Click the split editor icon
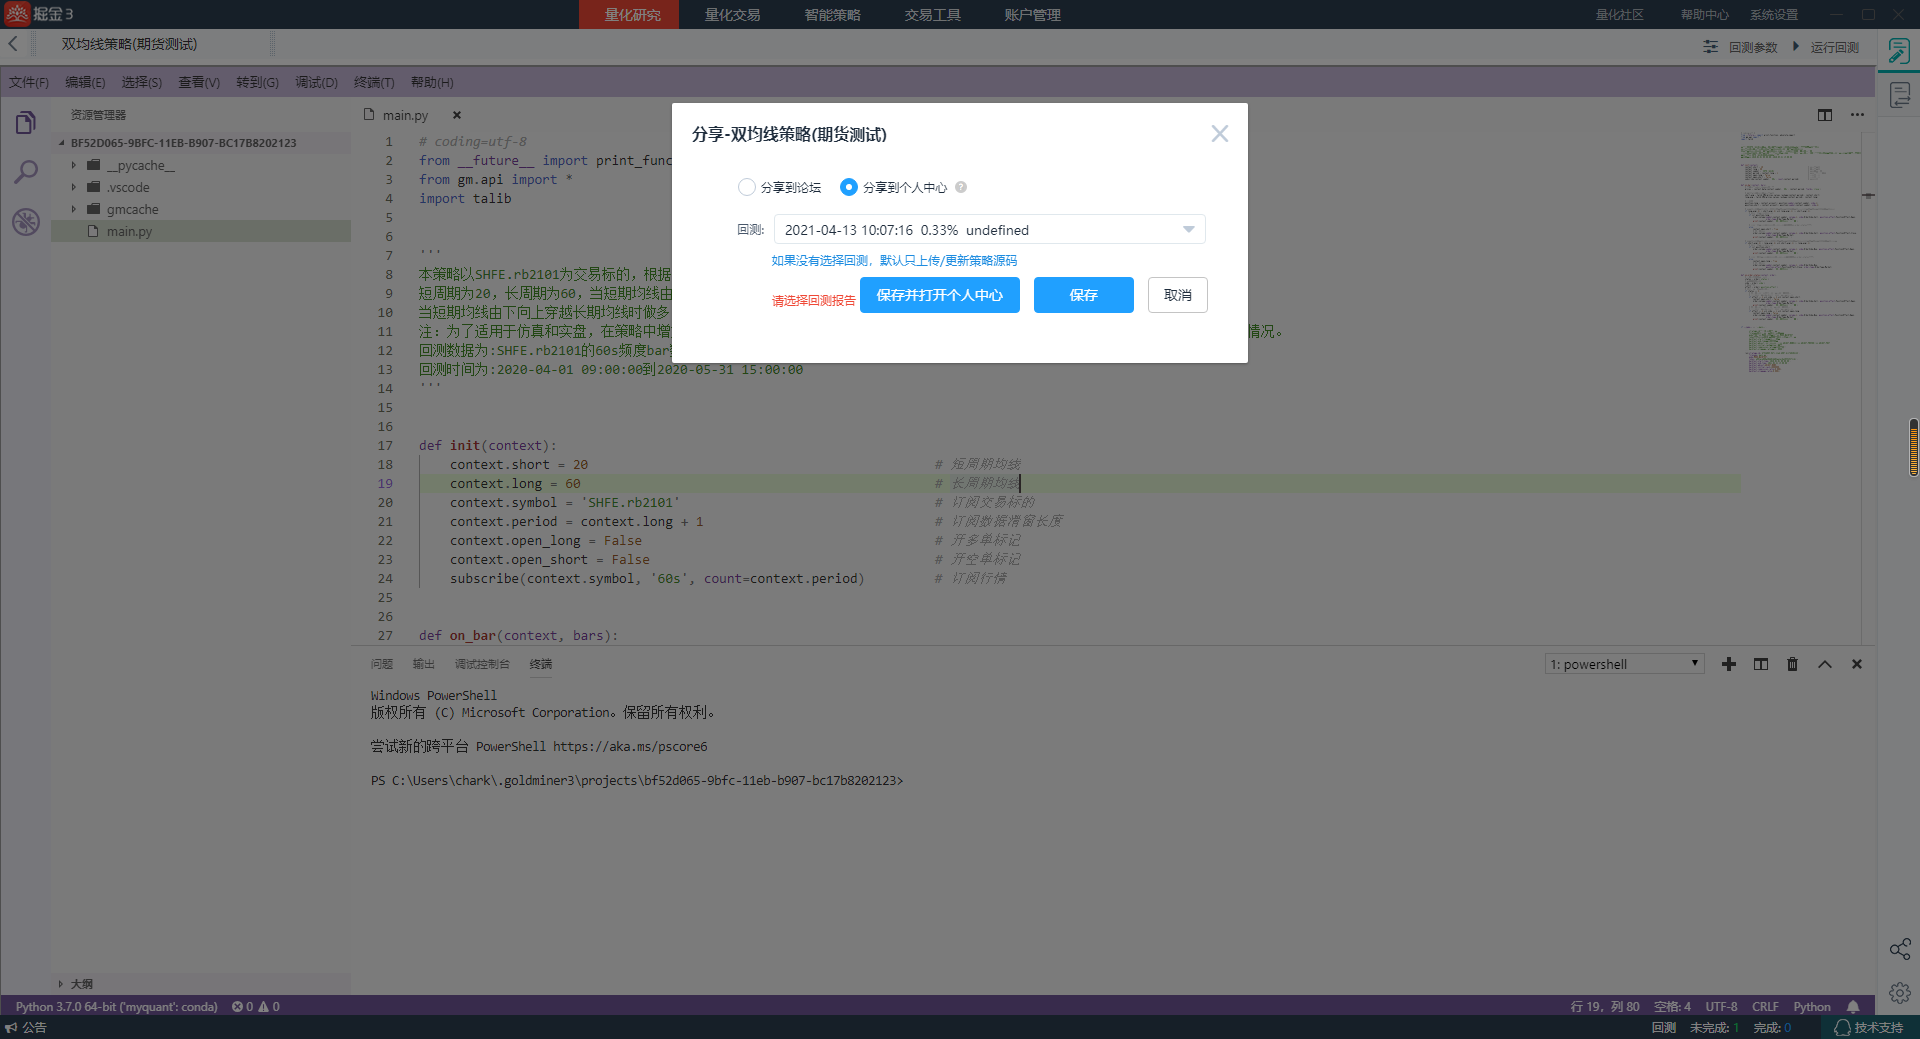1920x1039 pixels. (1825, 115)
